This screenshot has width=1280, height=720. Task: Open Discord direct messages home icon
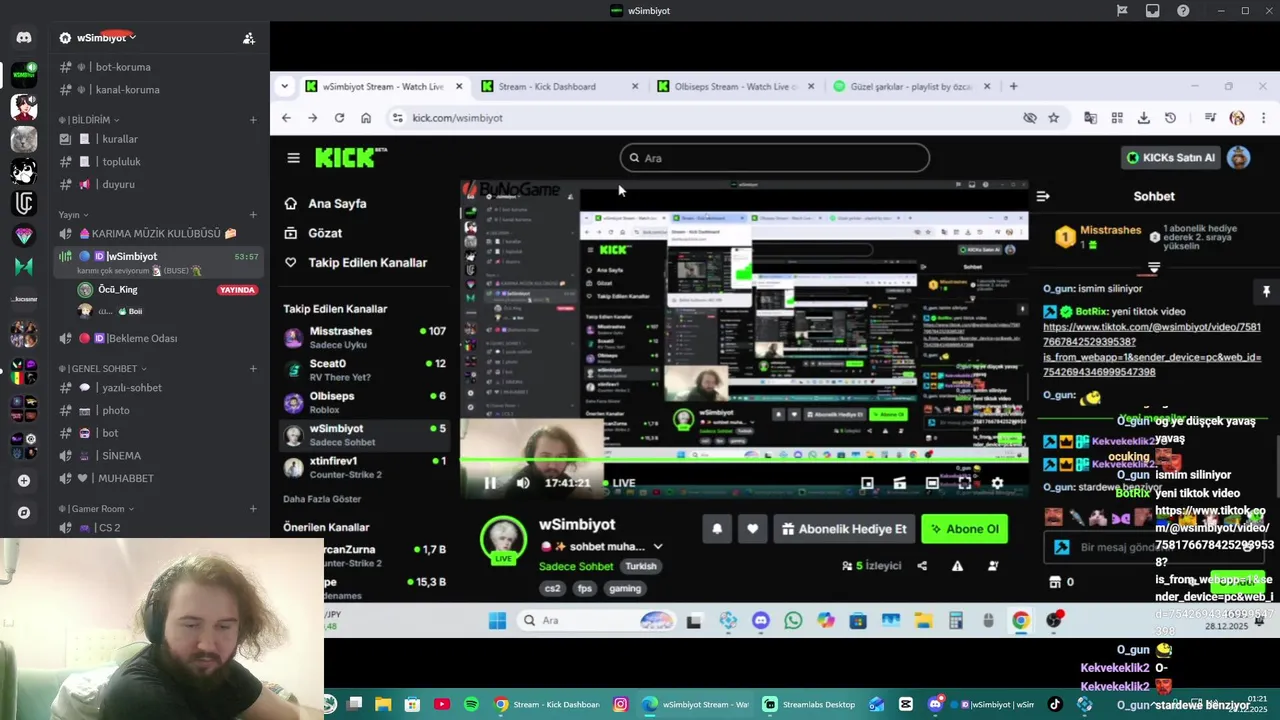pos(24,38)
